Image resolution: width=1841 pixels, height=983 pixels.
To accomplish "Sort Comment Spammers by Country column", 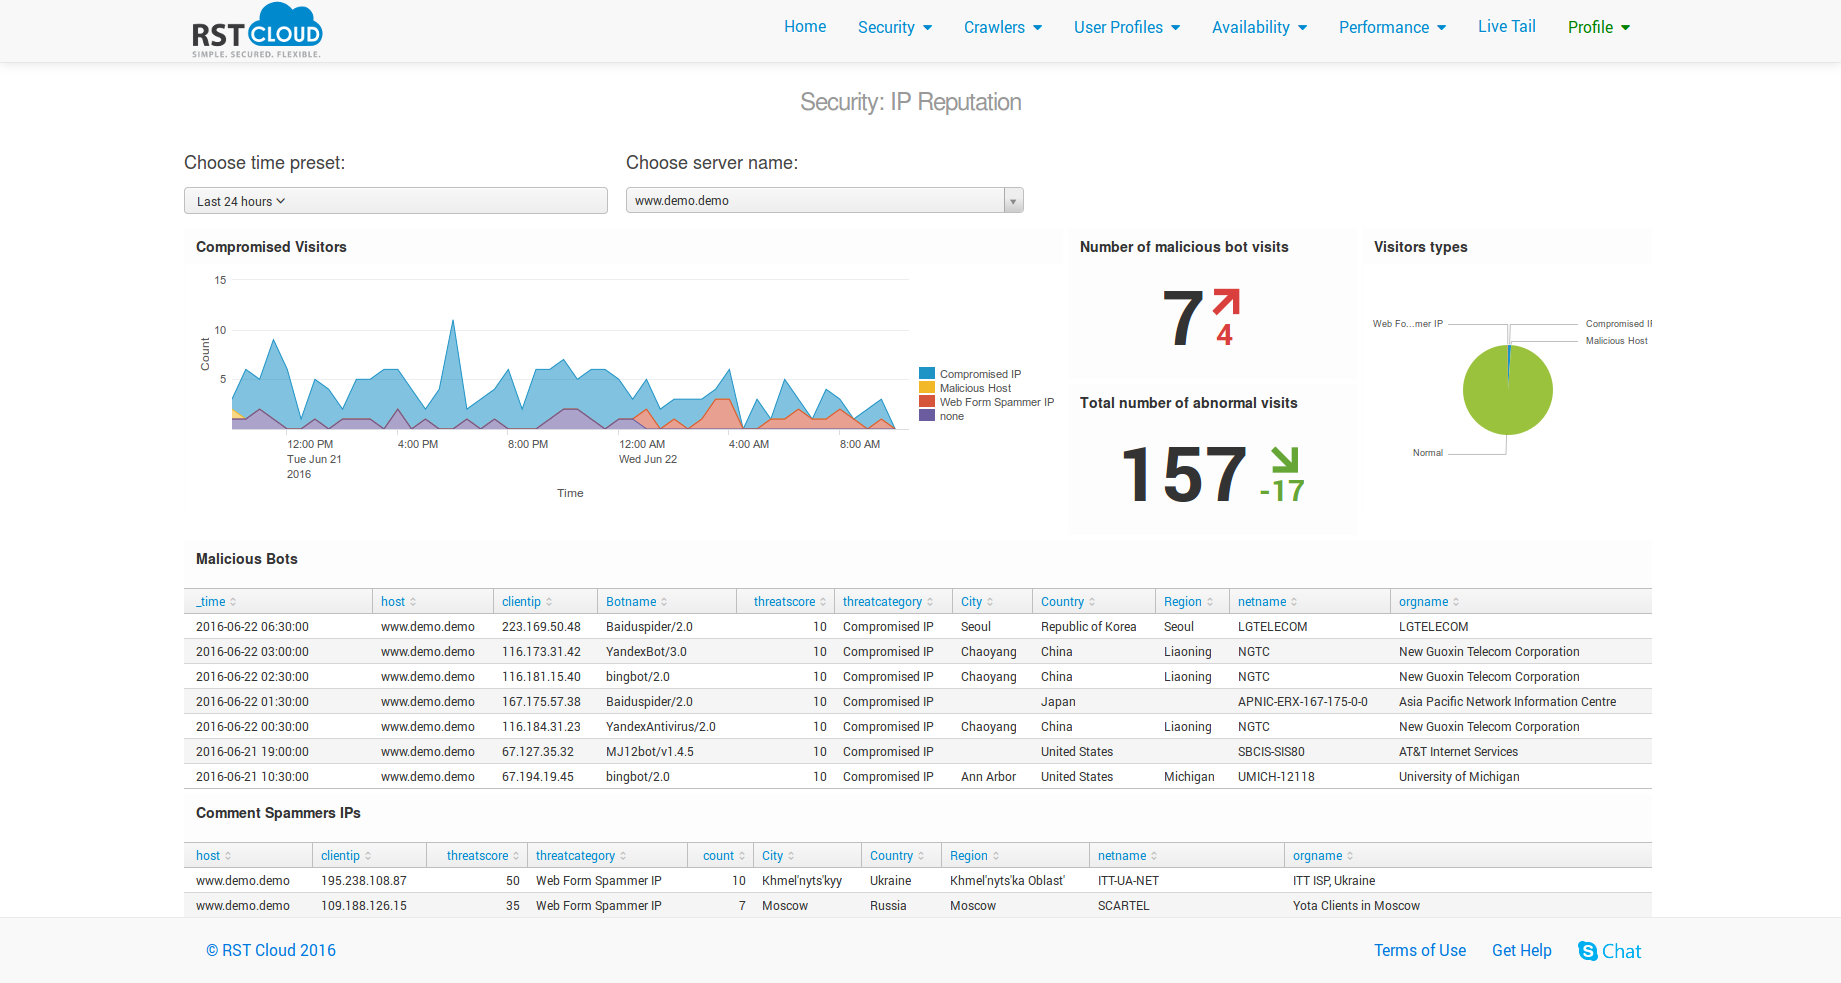I will (897, 856).
